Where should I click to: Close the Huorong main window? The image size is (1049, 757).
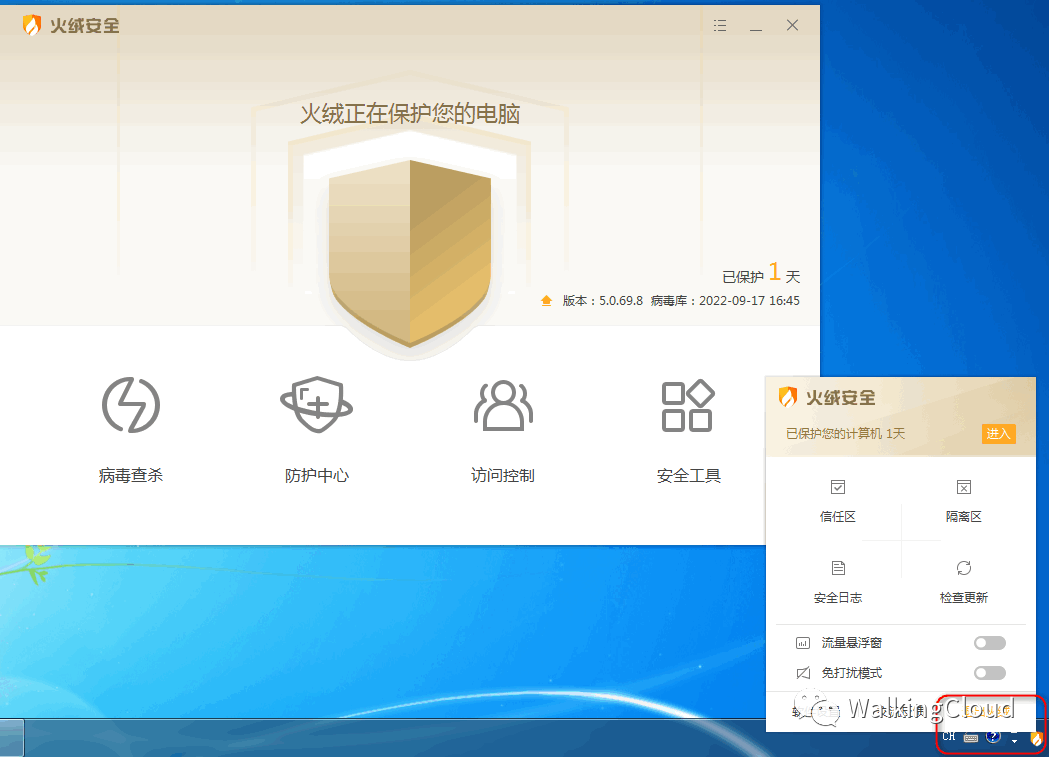click(792, 25)
